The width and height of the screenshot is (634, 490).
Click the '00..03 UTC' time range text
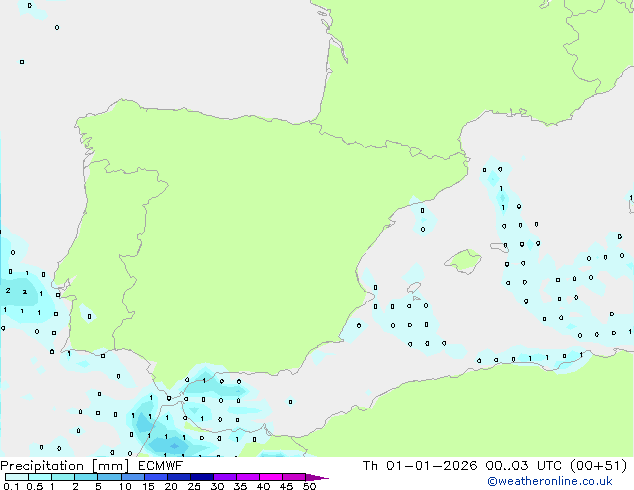(x=524, y=466)
